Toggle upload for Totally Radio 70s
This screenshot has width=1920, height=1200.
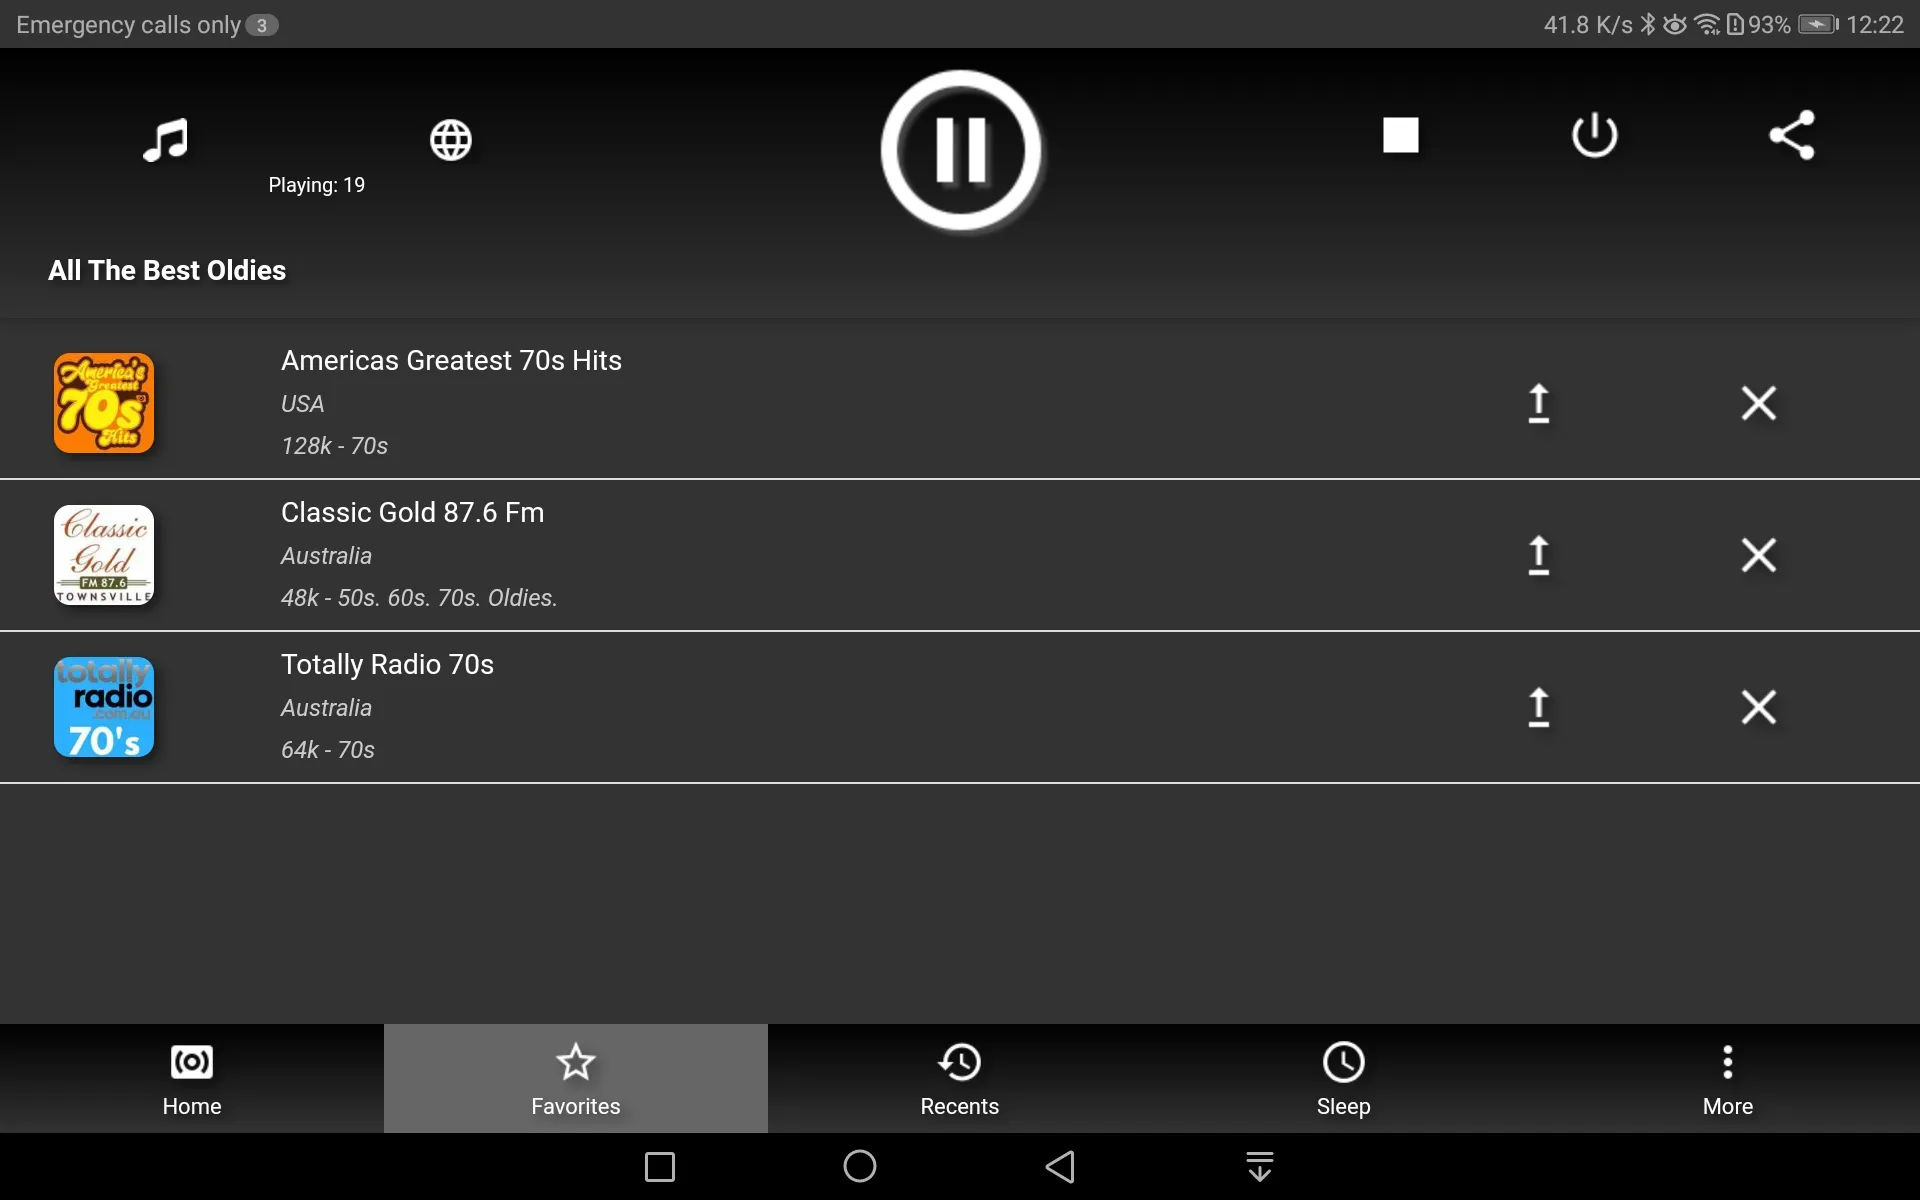(x=1538, y=706)
